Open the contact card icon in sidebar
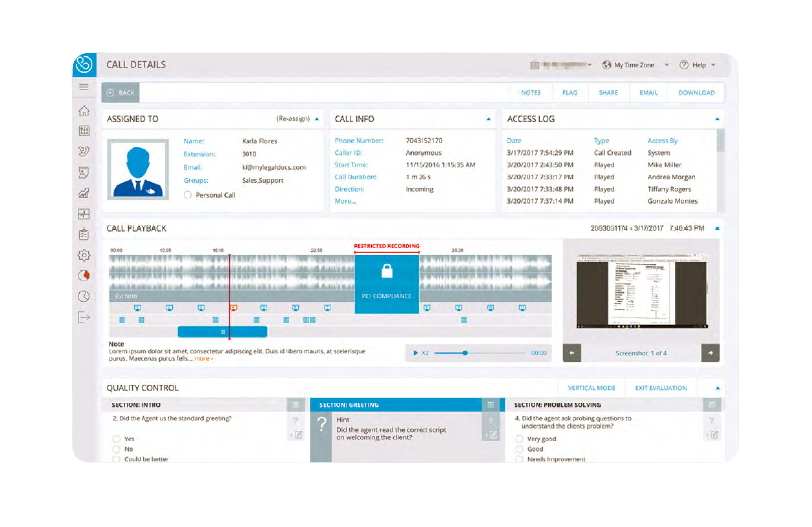Image resolution: width=812 pixels, height=527 pixels. pos(84,172)
